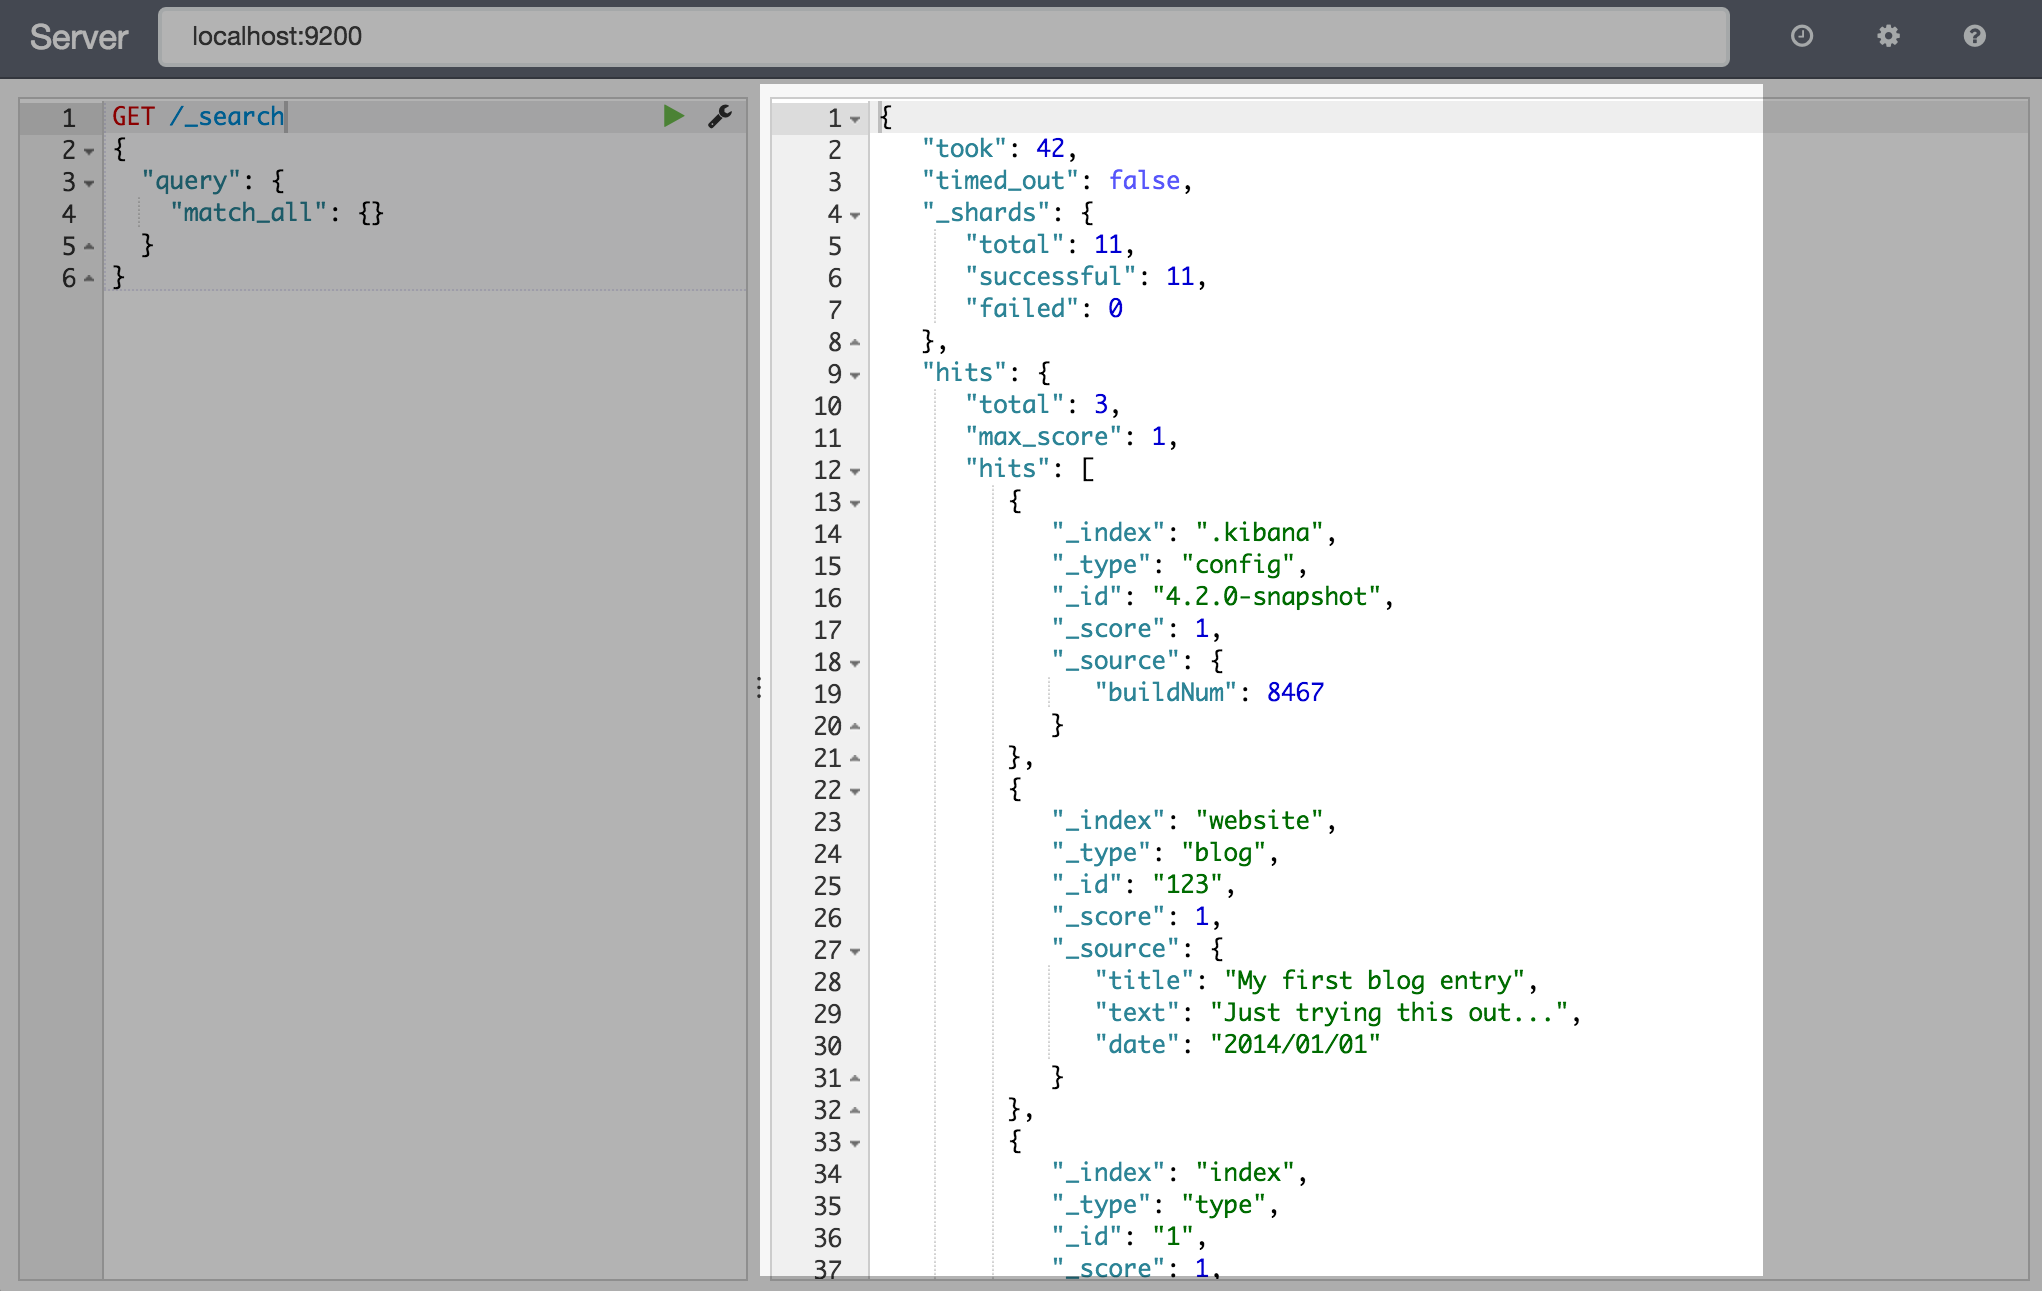The image size is (2042, 1291).
Task: Click the Help question mark icon
Action: [x=1975, y=37]
